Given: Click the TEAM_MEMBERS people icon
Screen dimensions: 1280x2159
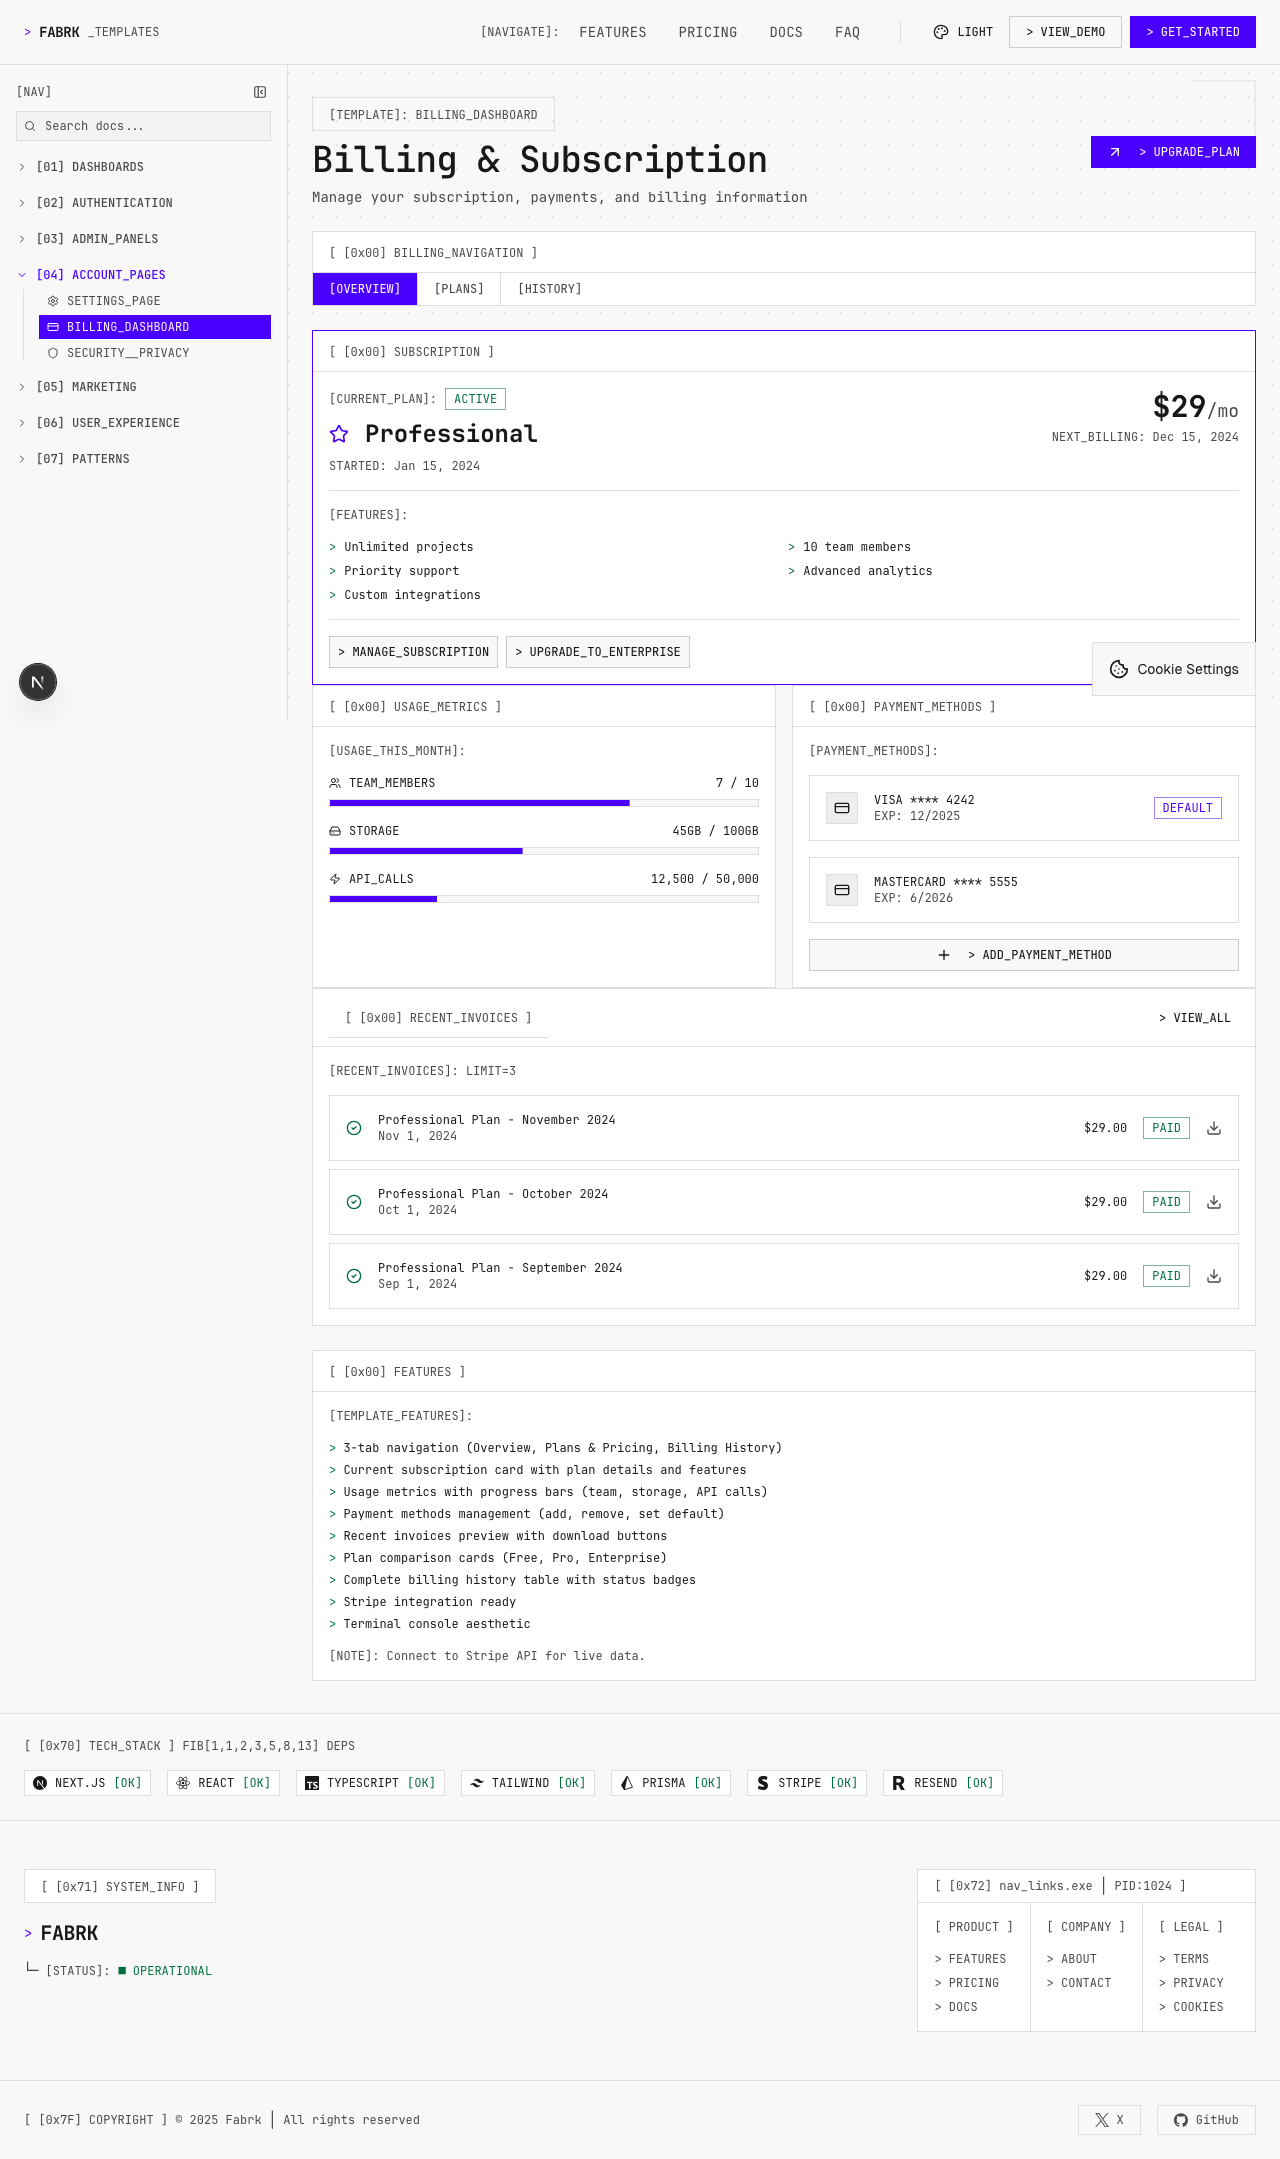Looking at the screenshot, I should point(335,783).
